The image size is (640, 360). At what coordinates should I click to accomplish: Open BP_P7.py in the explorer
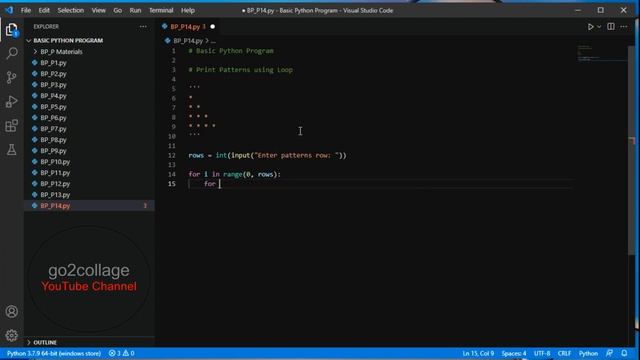point(53,129)
